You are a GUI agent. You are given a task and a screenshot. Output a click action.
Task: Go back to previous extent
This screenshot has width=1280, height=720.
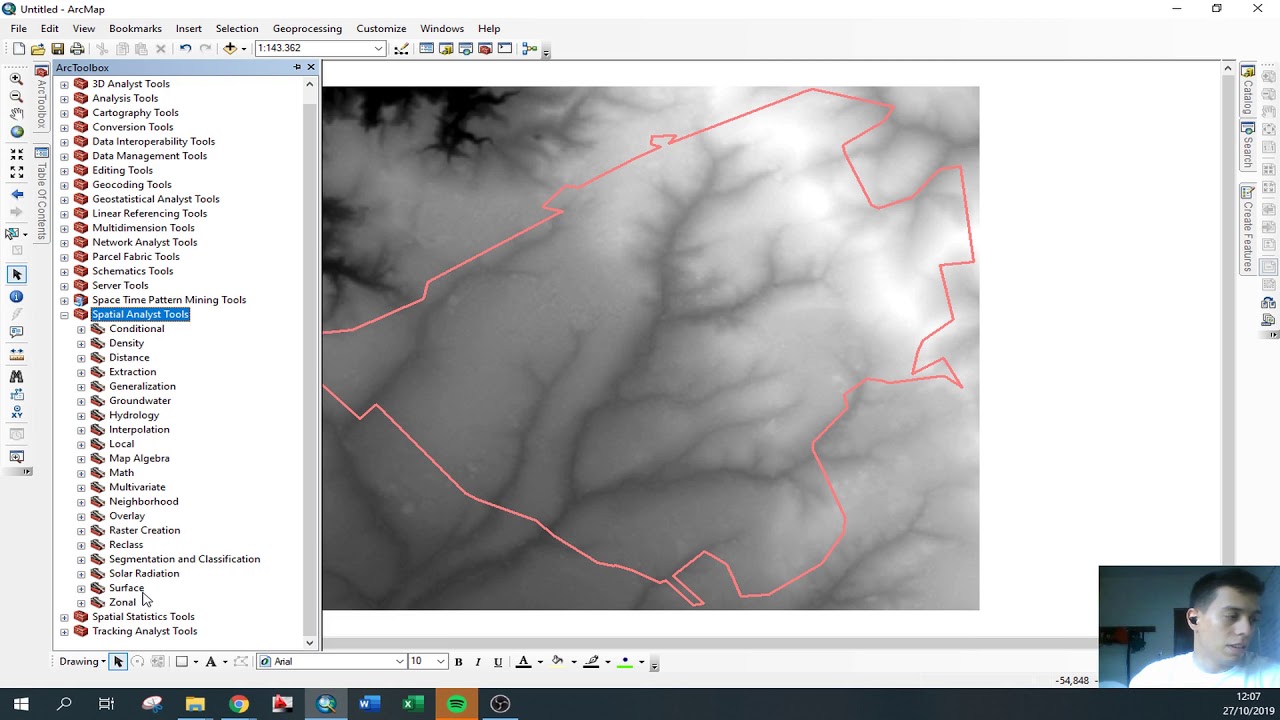point(16,194)
